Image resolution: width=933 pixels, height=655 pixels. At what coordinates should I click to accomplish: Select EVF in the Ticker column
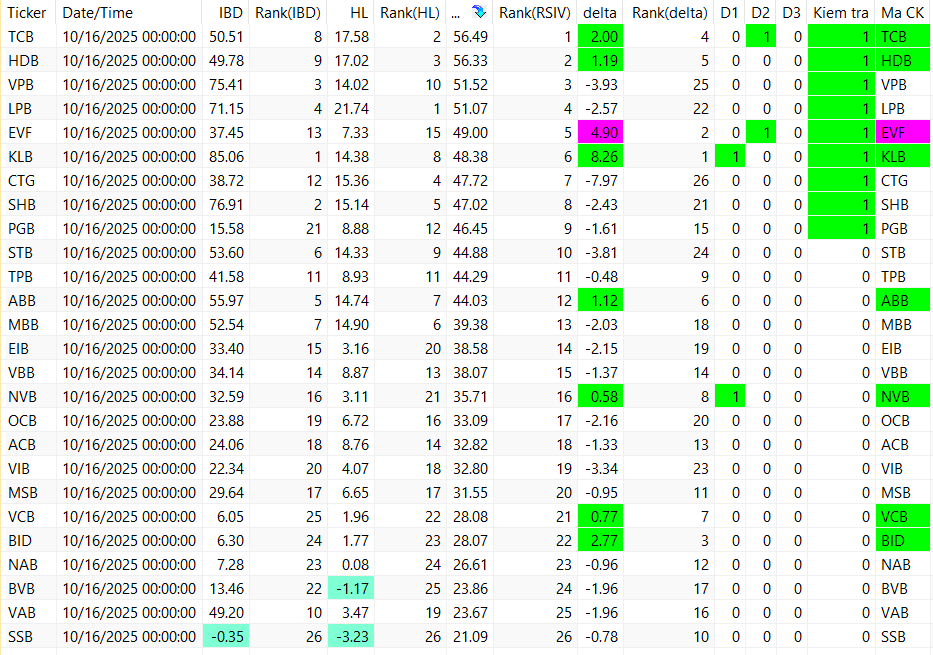coord(20,133)
